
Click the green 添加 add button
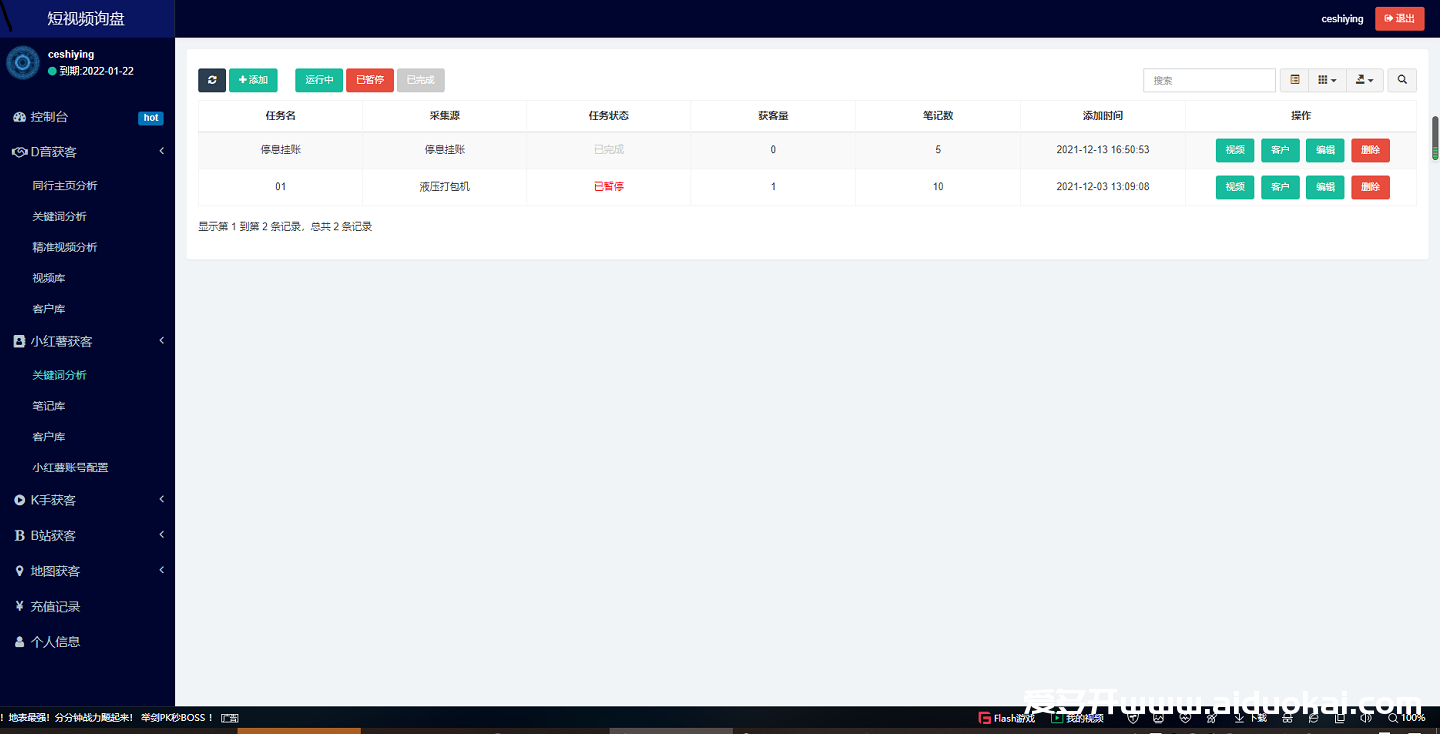pos(253,80)
